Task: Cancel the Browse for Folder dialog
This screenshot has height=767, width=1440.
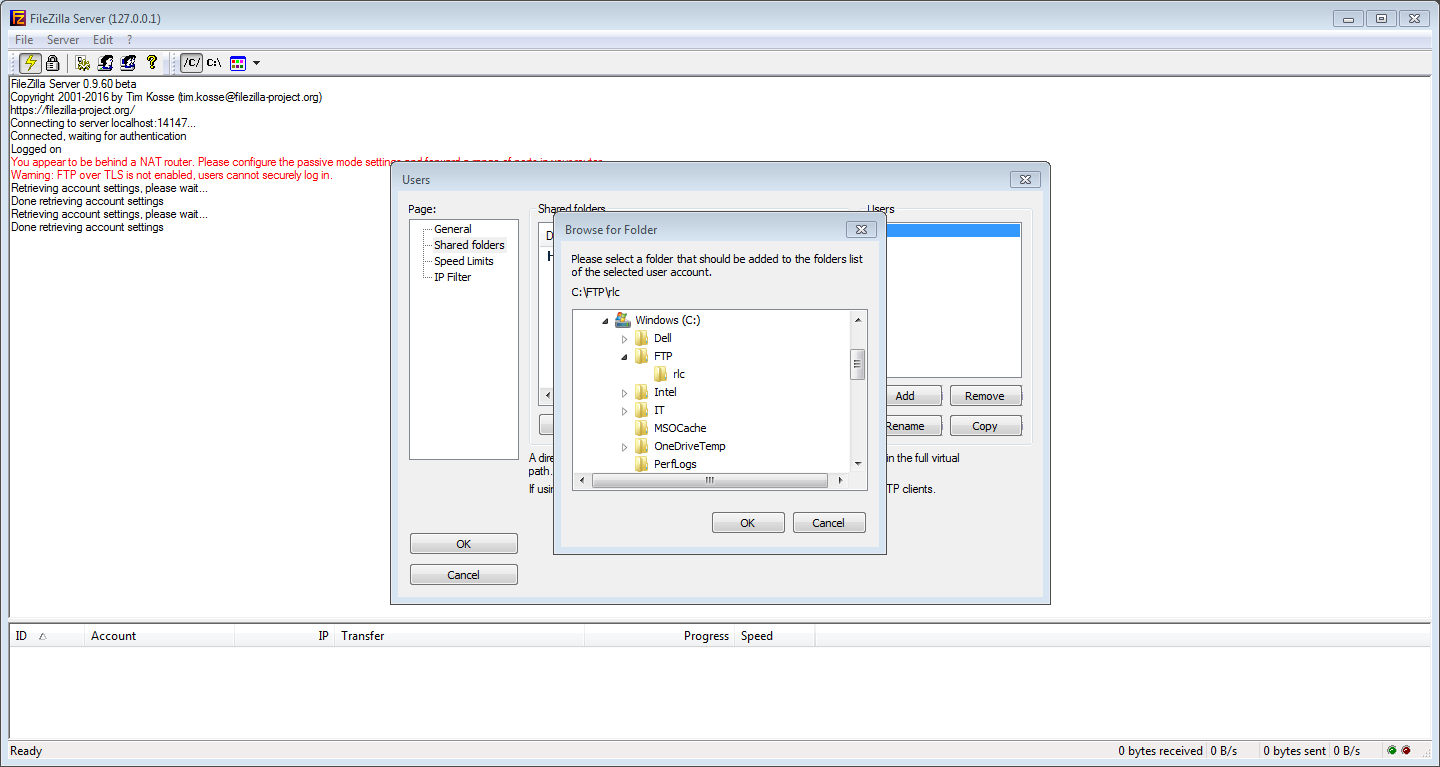Action: (x=829, y=523)
